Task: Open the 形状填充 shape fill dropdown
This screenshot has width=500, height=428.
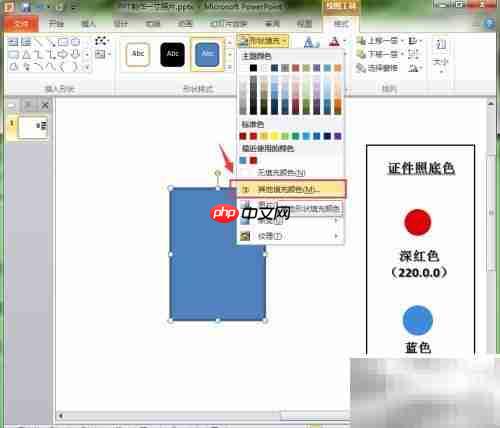Action: pos(263,41)
